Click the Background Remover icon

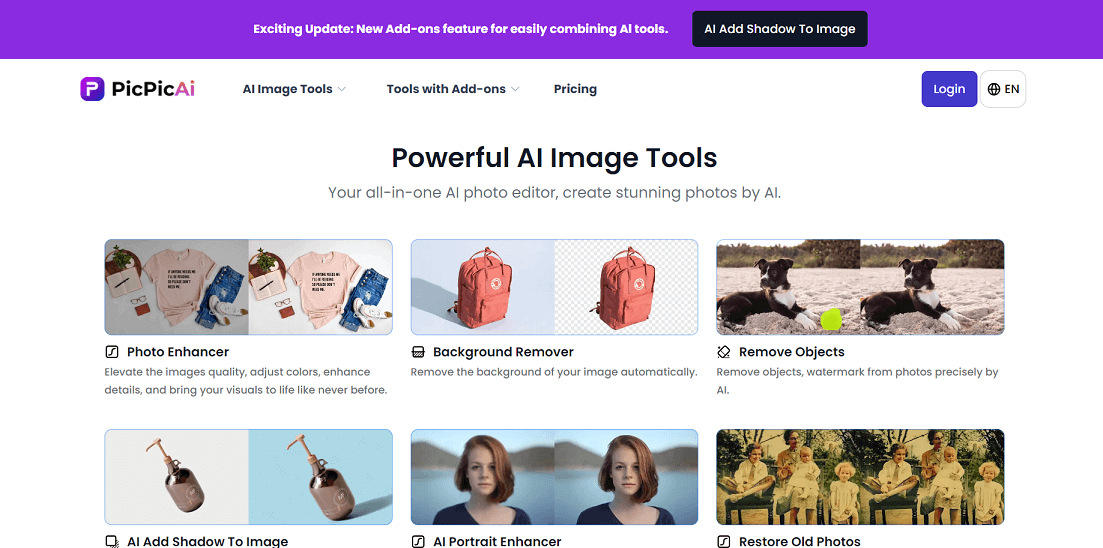[418, 352]
